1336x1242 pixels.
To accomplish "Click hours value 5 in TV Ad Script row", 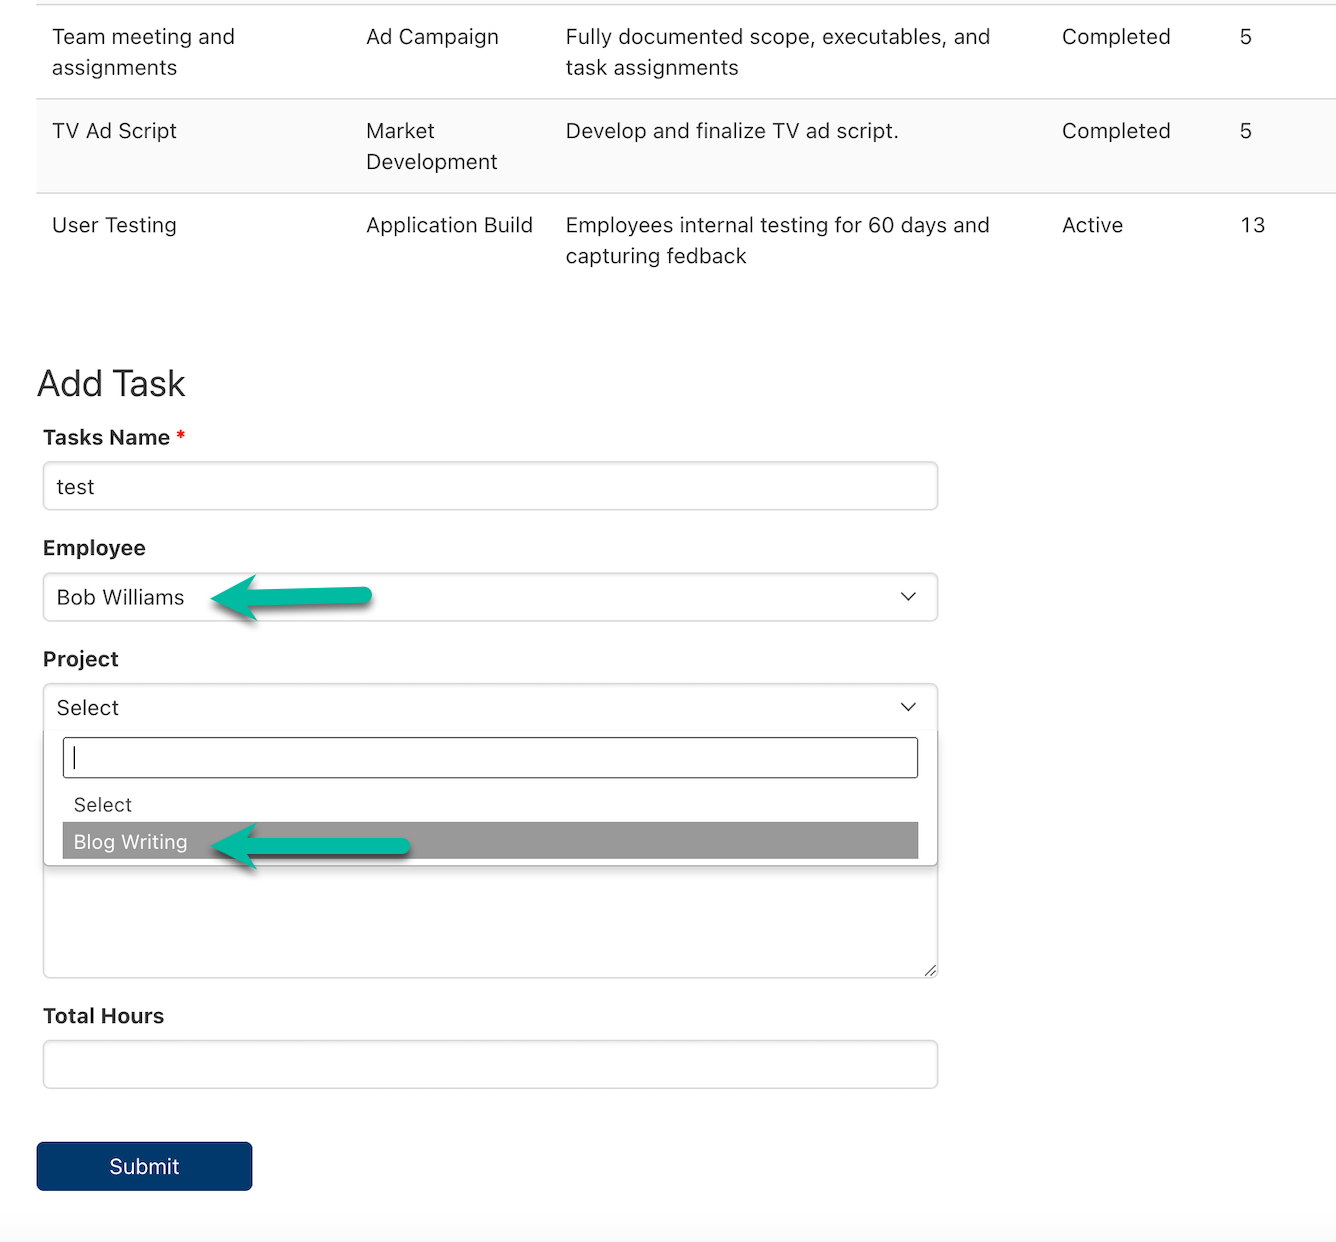I will [x=1246, y=131].
